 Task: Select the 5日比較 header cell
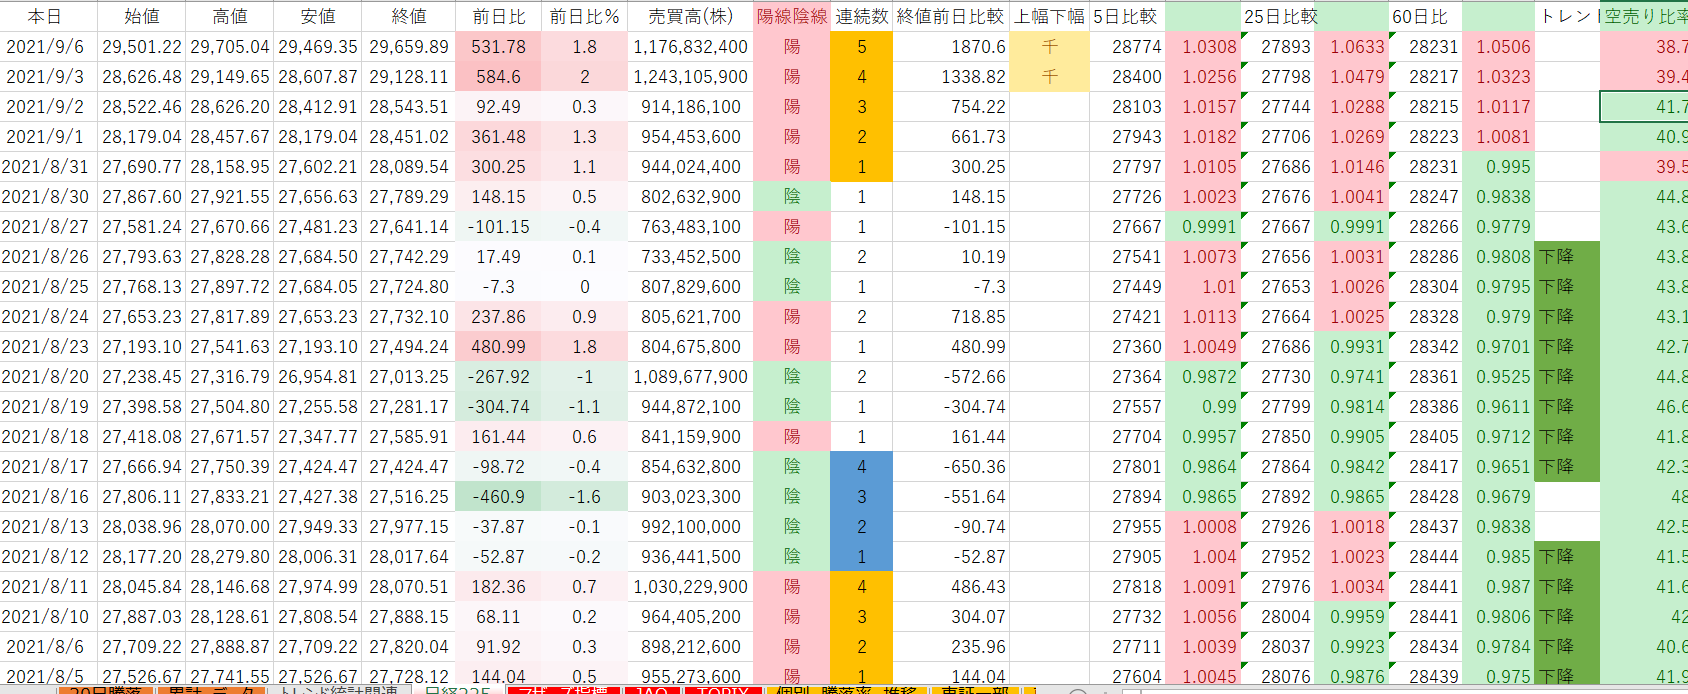[x=1127, y=16]
